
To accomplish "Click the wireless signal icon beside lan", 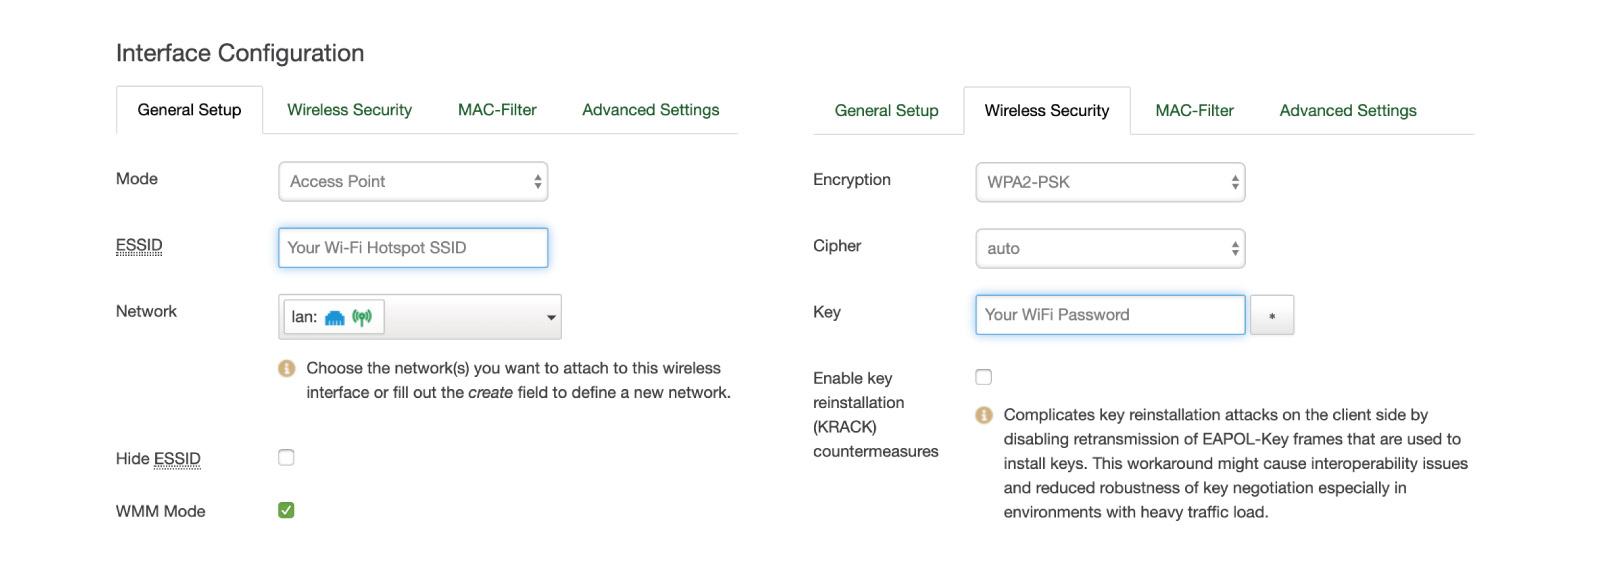I will coord(362,317).
